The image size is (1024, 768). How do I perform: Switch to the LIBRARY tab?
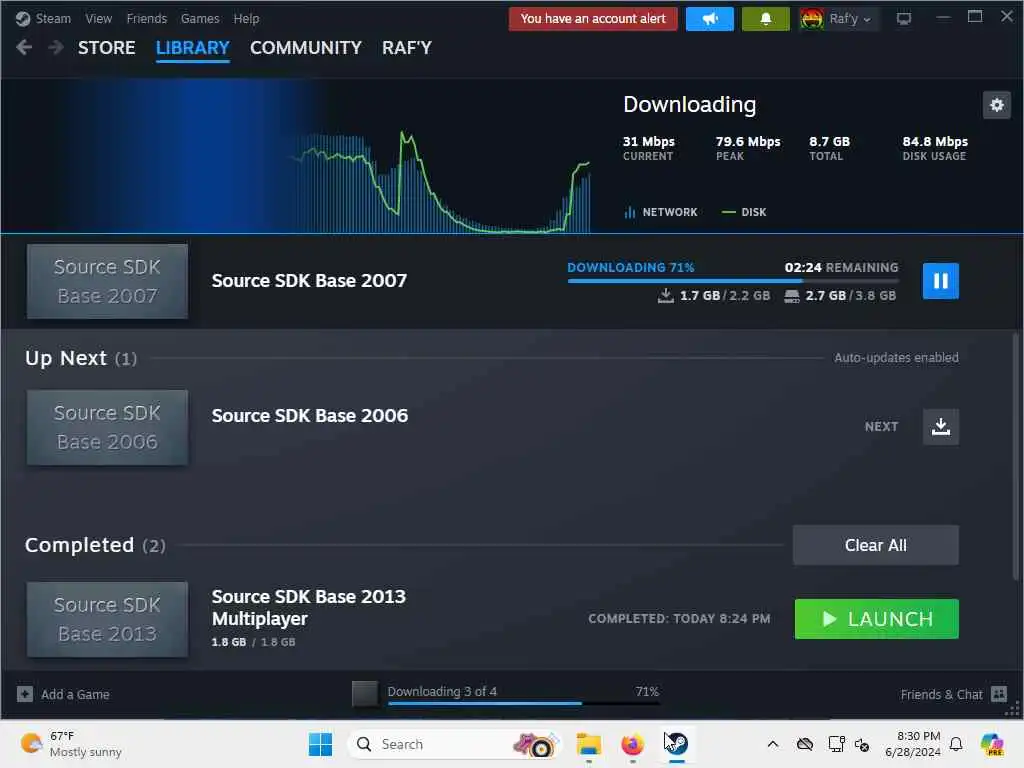click(193, 48)
